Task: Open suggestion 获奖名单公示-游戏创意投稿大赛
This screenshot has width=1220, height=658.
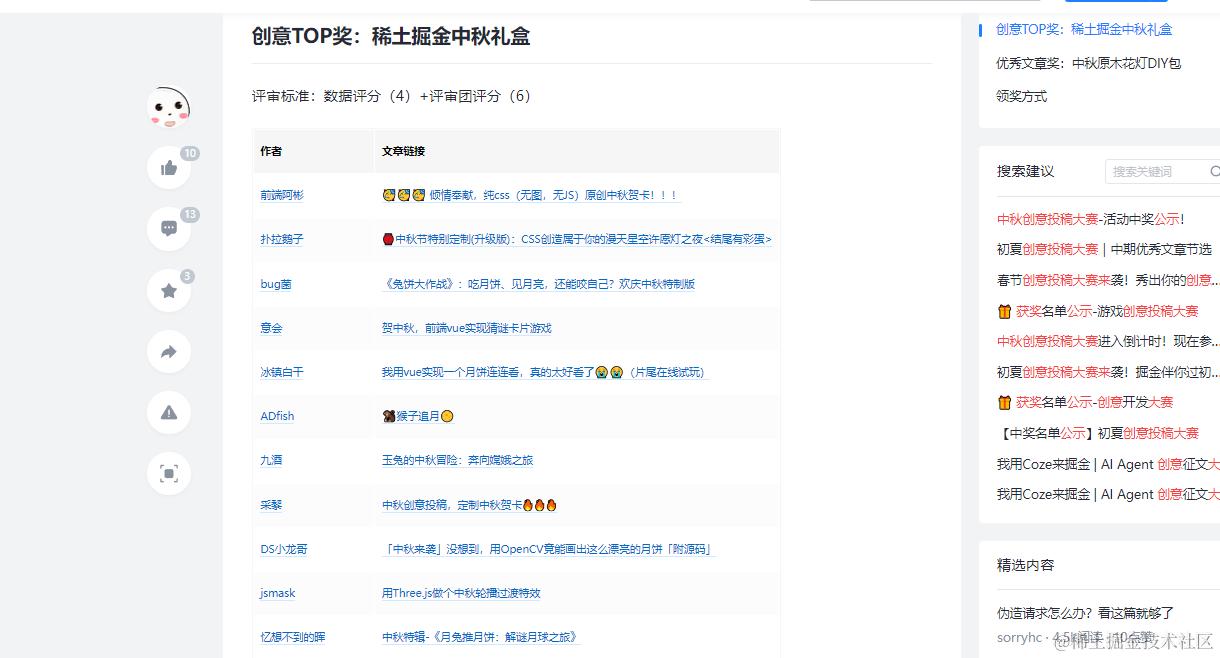Action: coord(1098,311)
